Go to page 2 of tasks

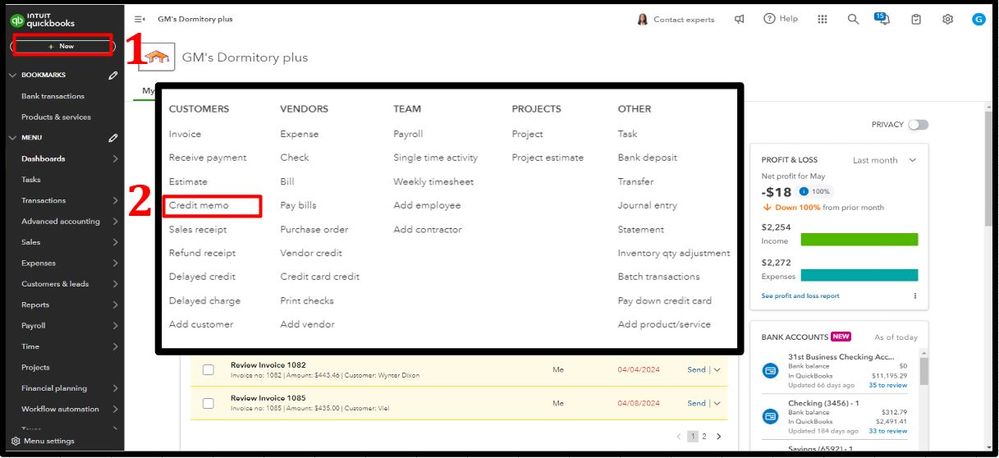703,436
